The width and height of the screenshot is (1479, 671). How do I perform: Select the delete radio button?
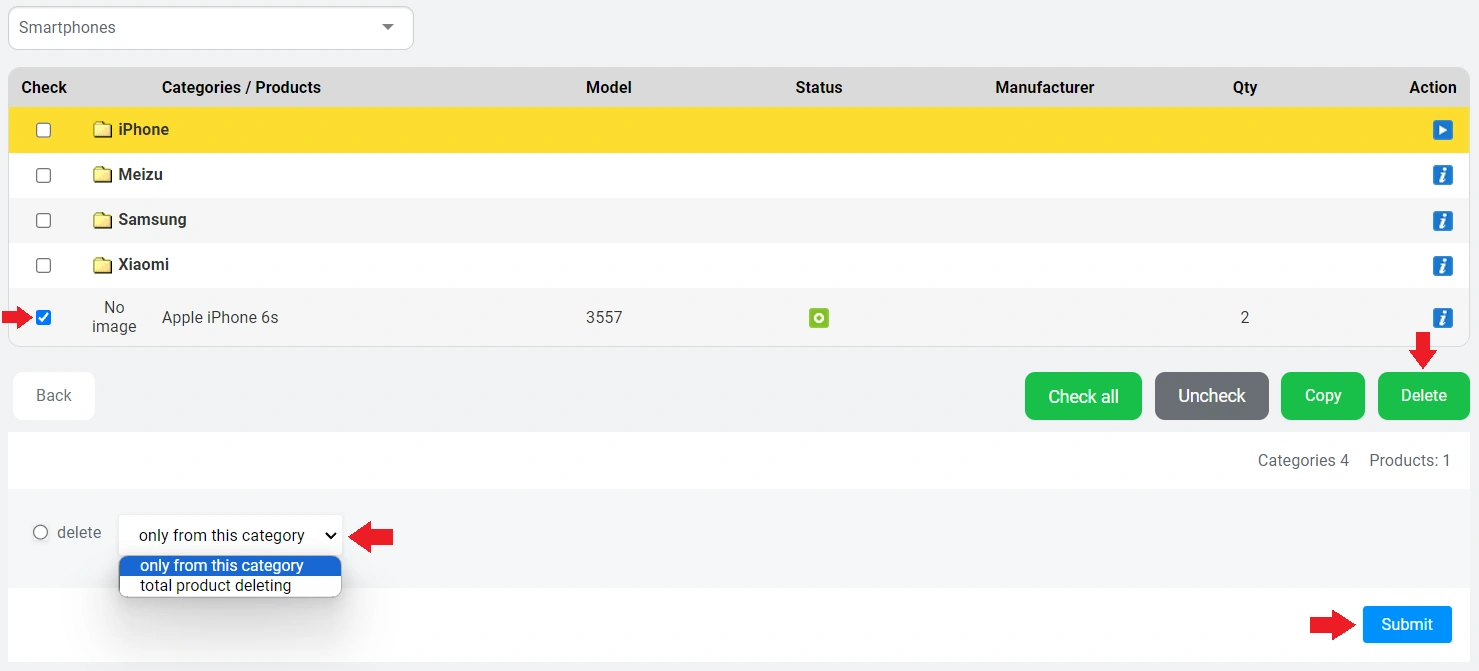tap(41, 533)
